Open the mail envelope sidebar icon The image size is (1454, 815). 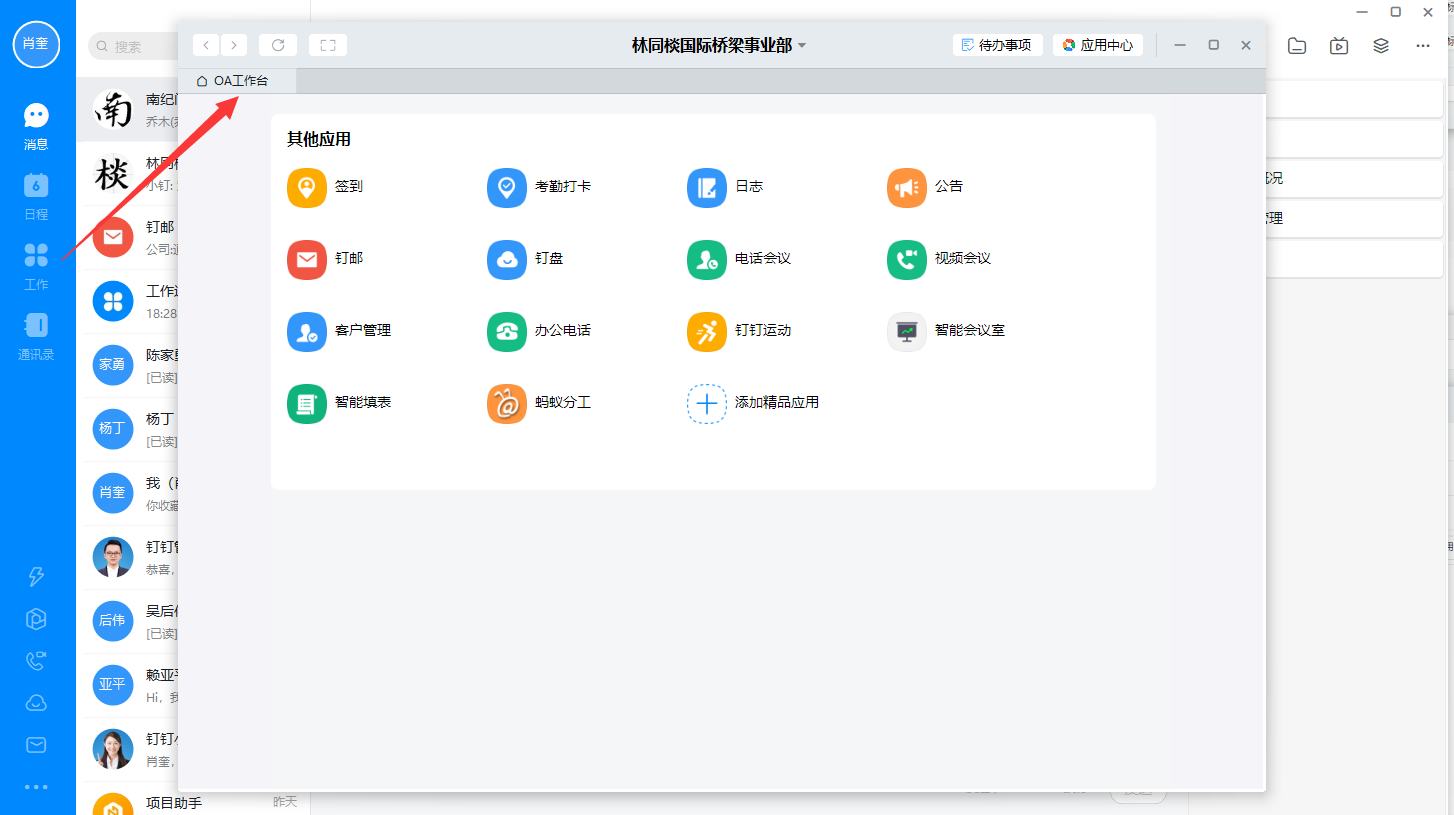36,745
